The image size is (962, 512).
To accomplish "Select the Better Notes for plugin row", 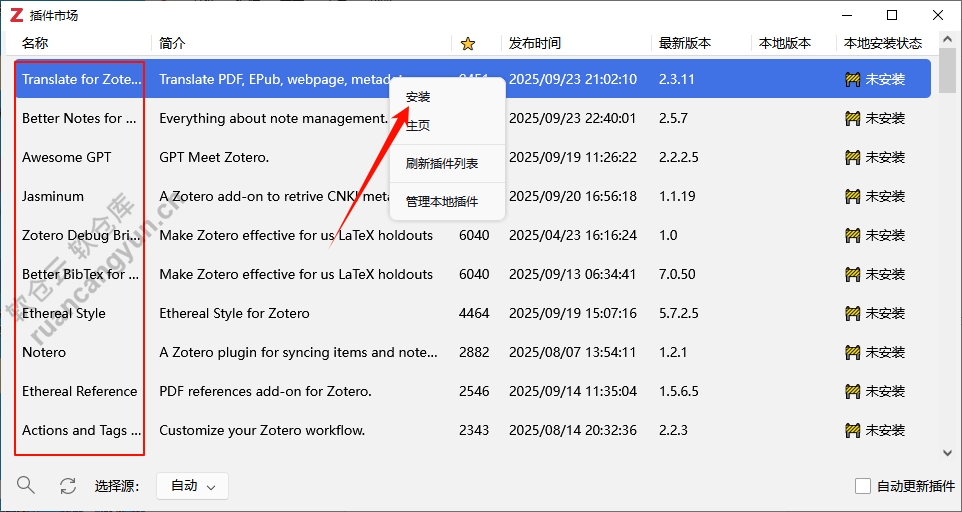I will point(472,118).
